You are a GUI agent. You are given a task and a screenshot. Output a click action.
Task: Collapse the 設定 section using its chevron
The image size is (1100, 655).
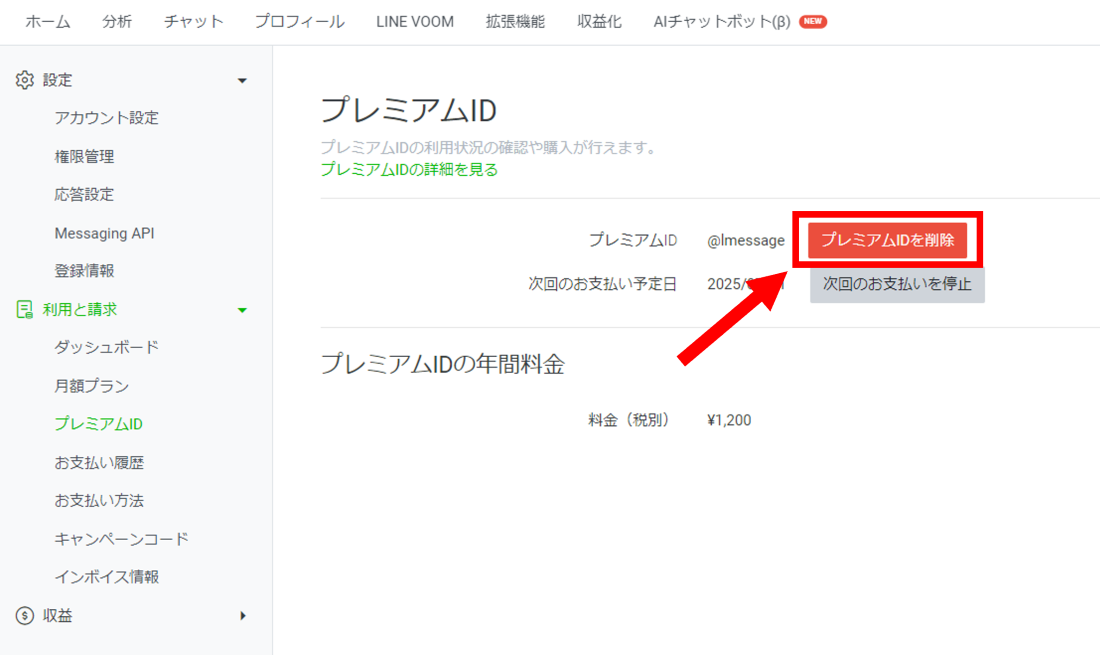[x=242, y=79]
